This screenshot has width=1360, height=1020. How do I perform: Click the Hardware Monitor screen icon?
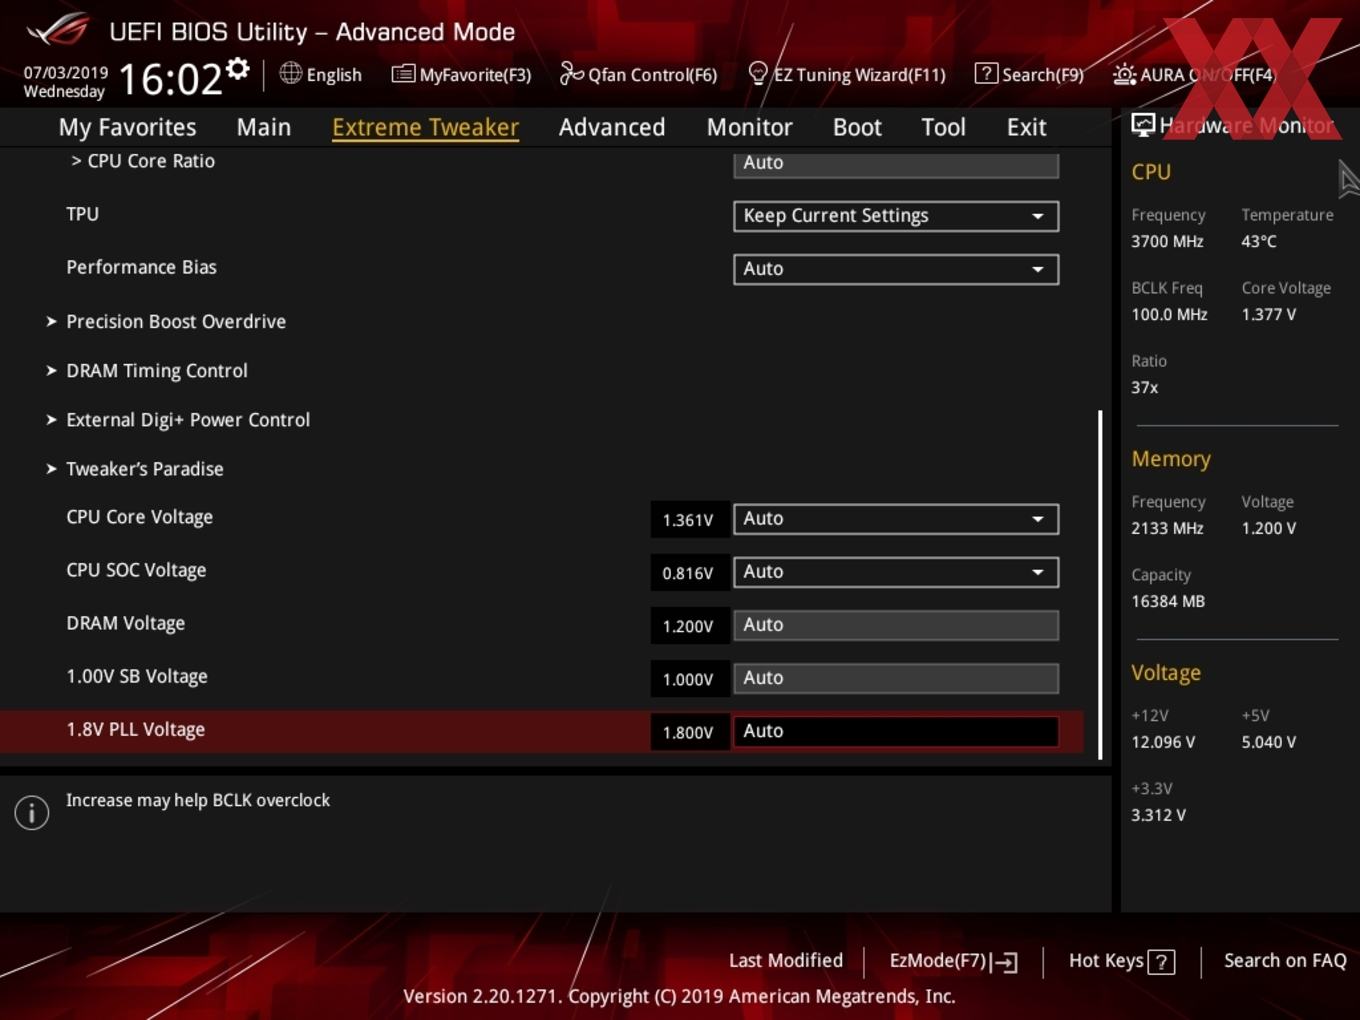click(x=1143, y=125)
